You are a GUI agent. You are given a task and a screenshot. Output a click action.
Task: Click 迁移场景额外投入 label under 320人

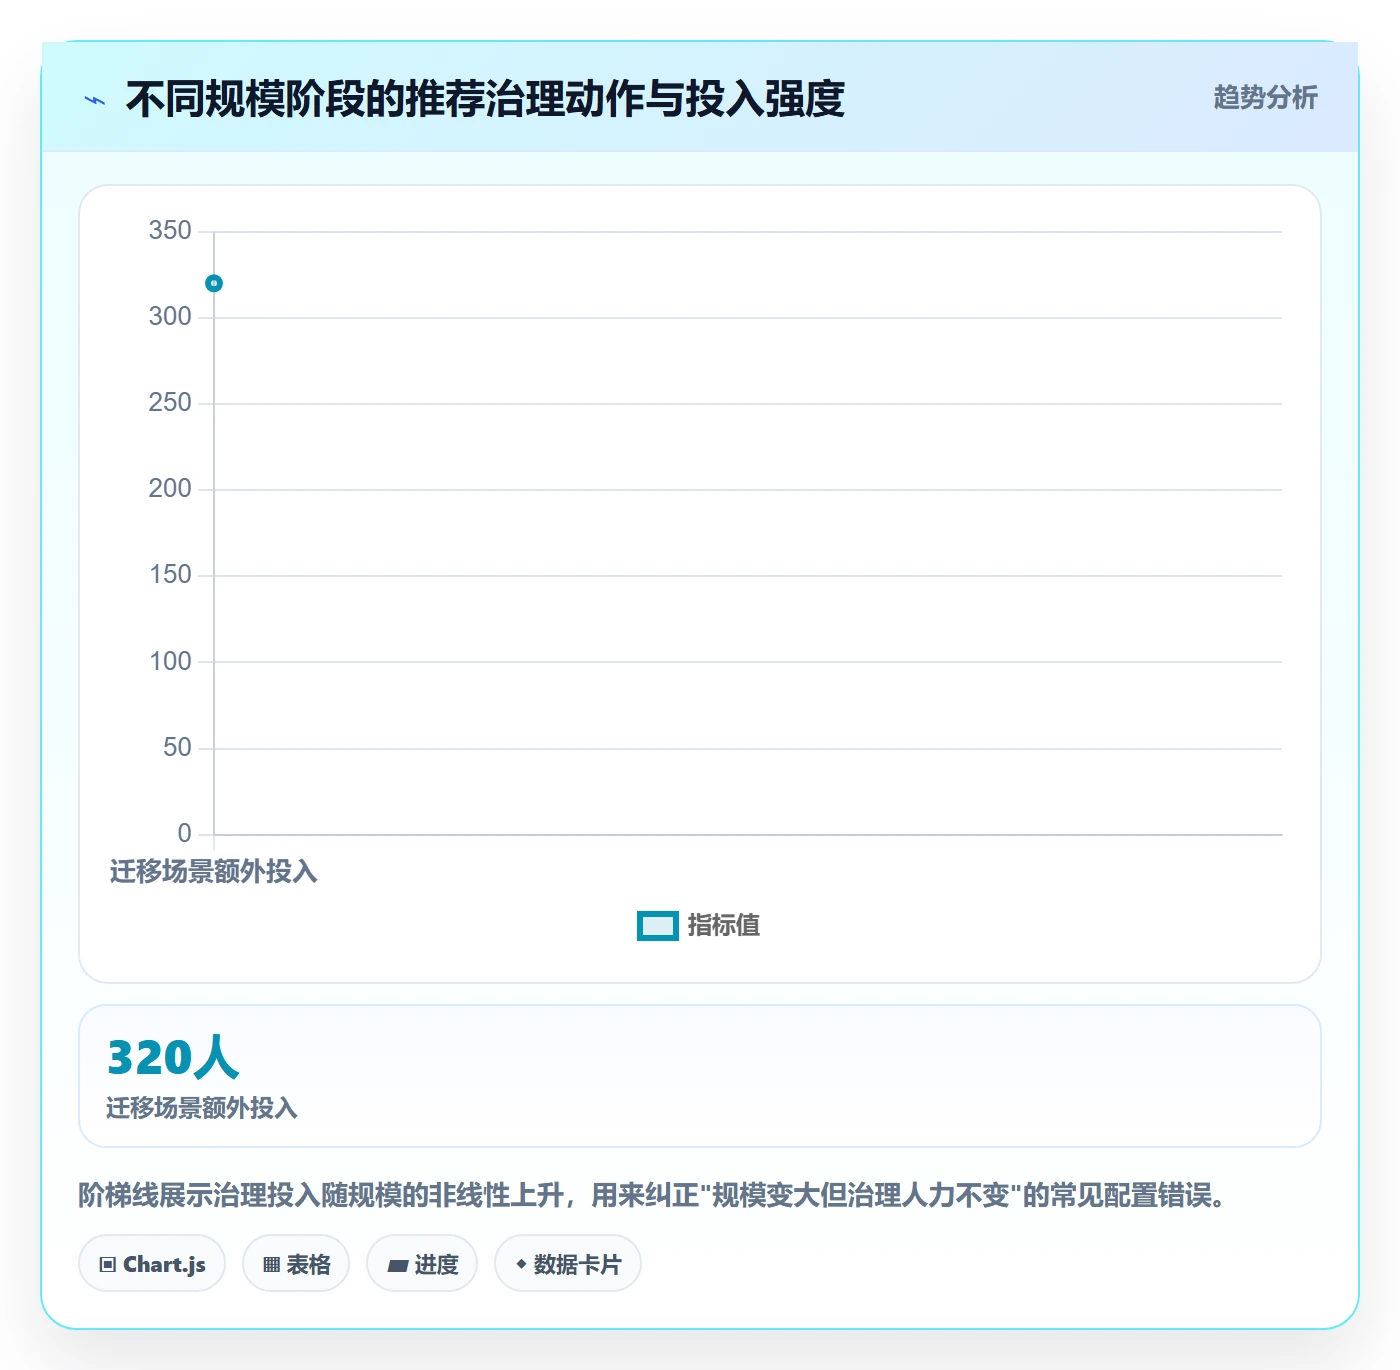tap(202, 1108)
